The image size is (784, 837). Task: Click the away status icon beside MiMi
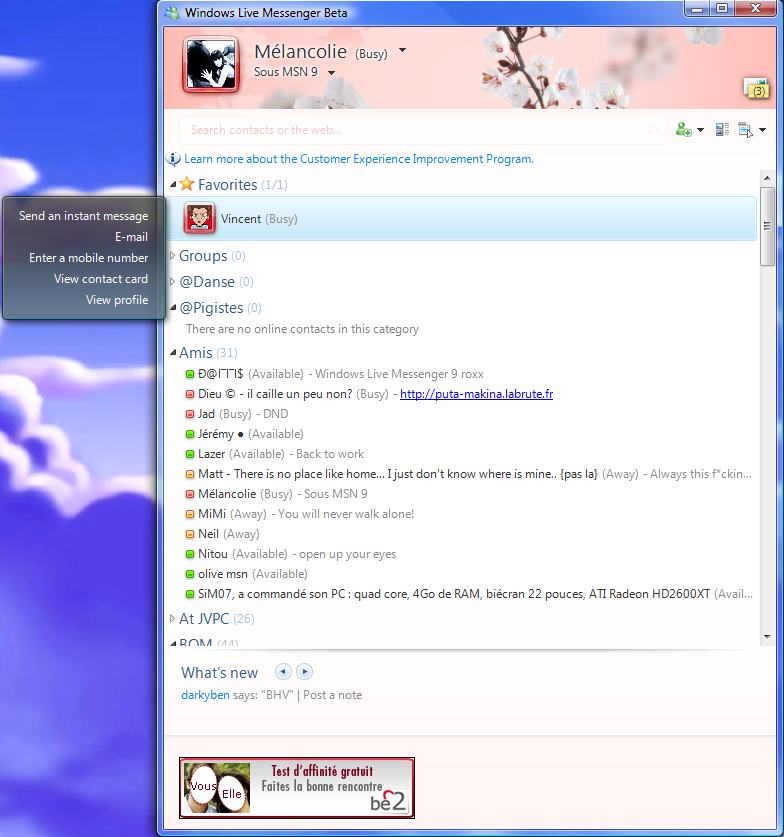[189, 514]
